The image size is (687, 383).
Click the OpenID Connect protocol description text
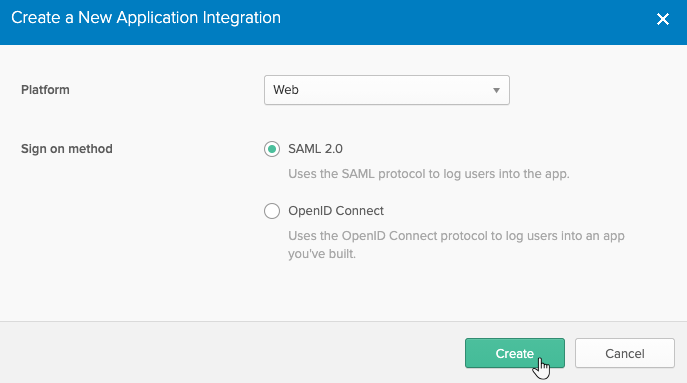coord(456,245)
